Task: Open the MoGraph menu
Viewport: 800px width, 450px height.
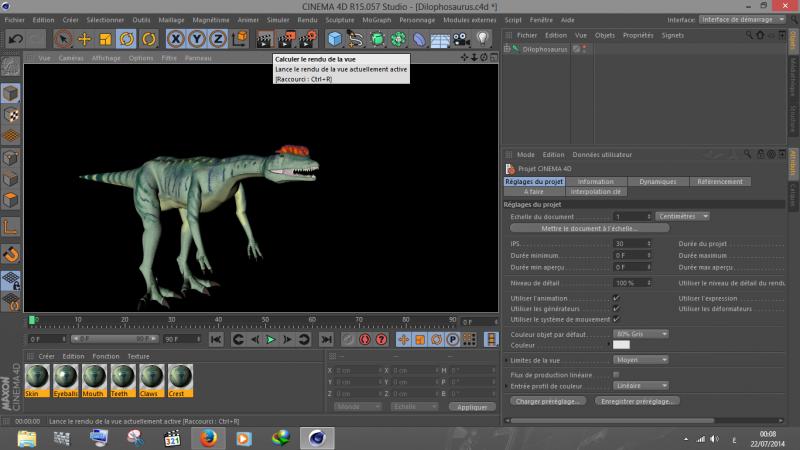Action: coord(377,20)
